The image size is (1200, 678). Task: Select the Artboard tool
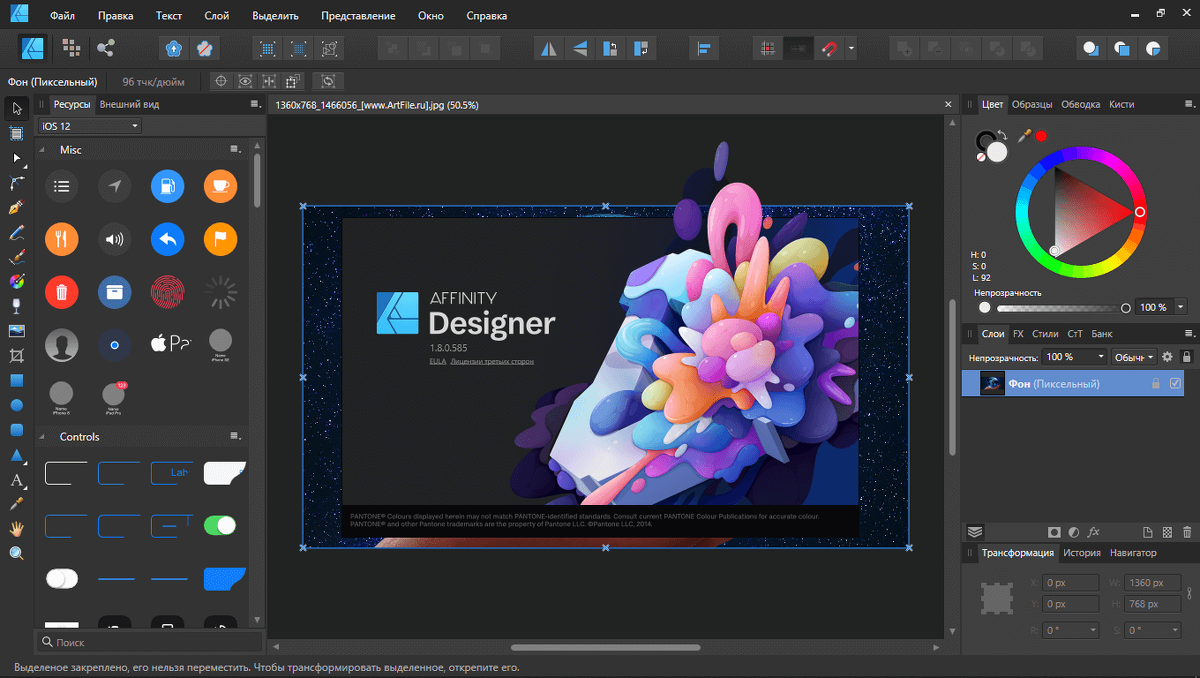pyautogui.click(x=17, y=133)
